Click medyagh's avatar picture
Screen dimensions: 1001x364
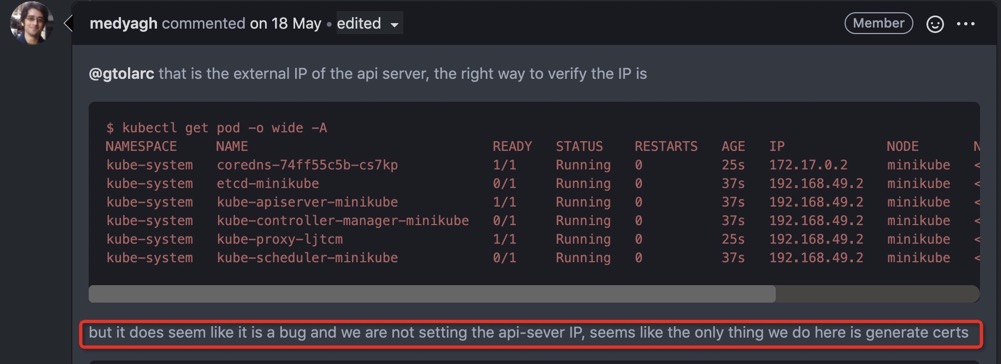coord(29,22)
